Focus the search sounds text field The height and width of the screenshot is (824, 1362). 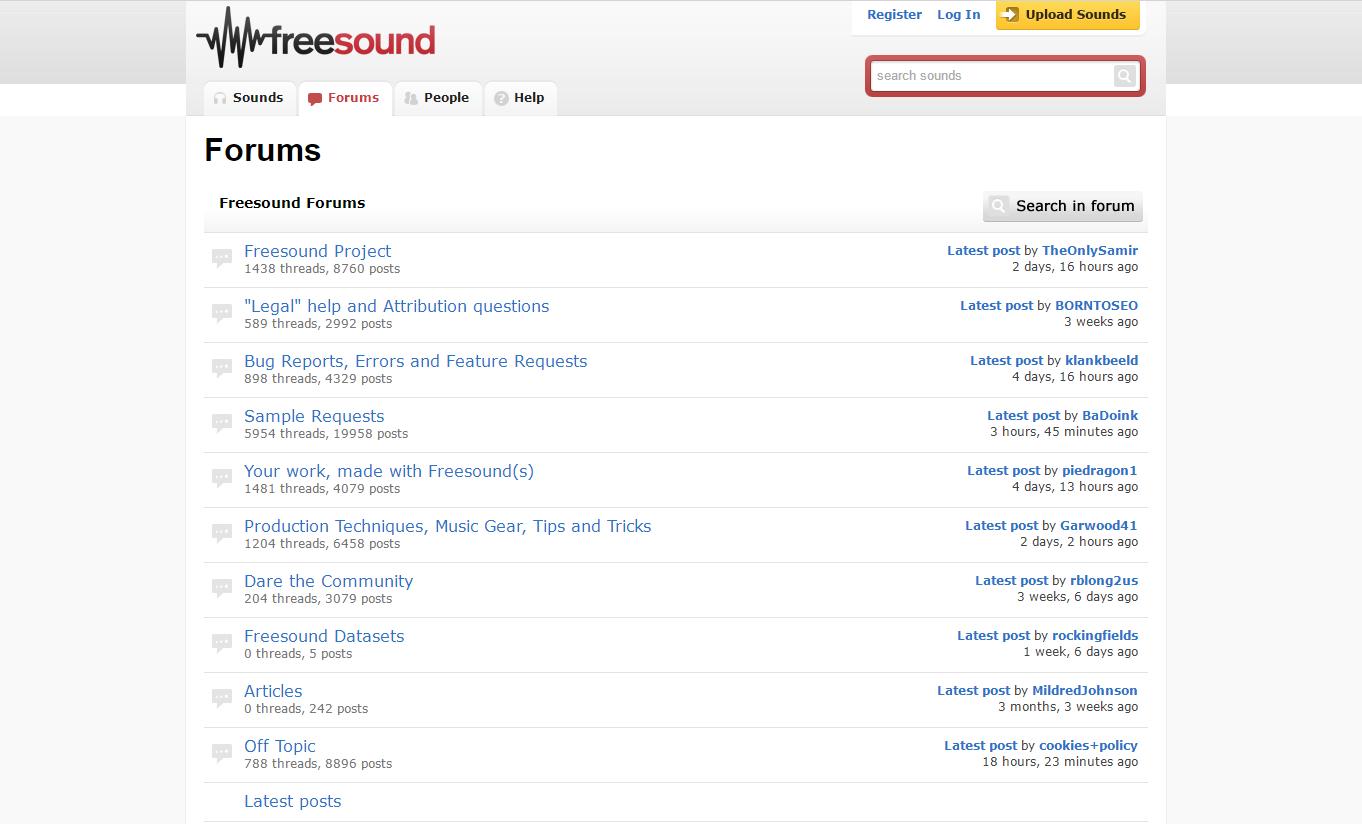pyautogui.click(x=992, y=76)
